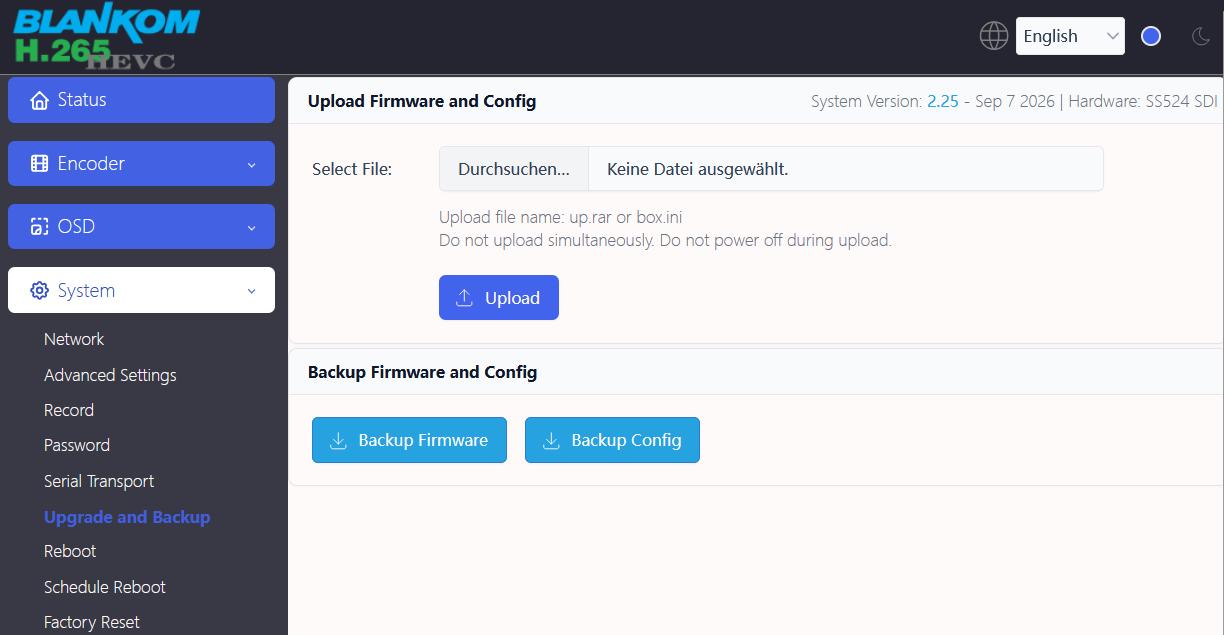
Task: Click the home icon beside Status
Action: [39, 100]
